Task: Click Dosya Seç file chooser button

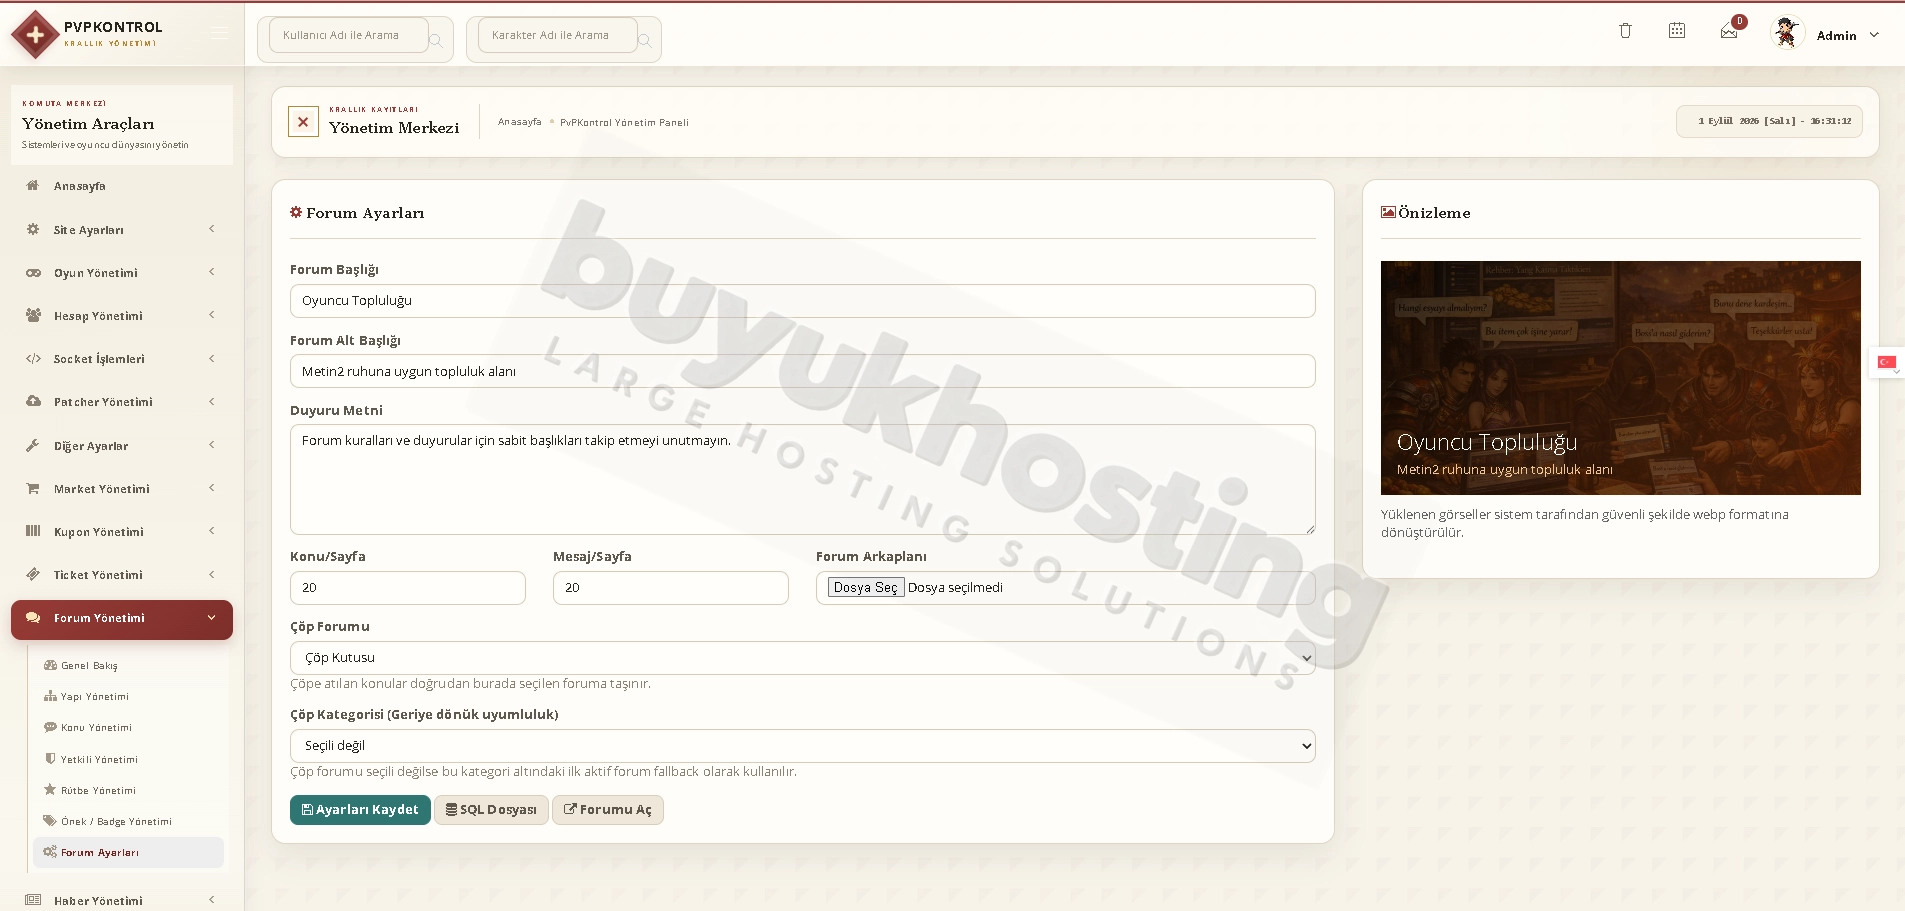Action: (866, 588)
